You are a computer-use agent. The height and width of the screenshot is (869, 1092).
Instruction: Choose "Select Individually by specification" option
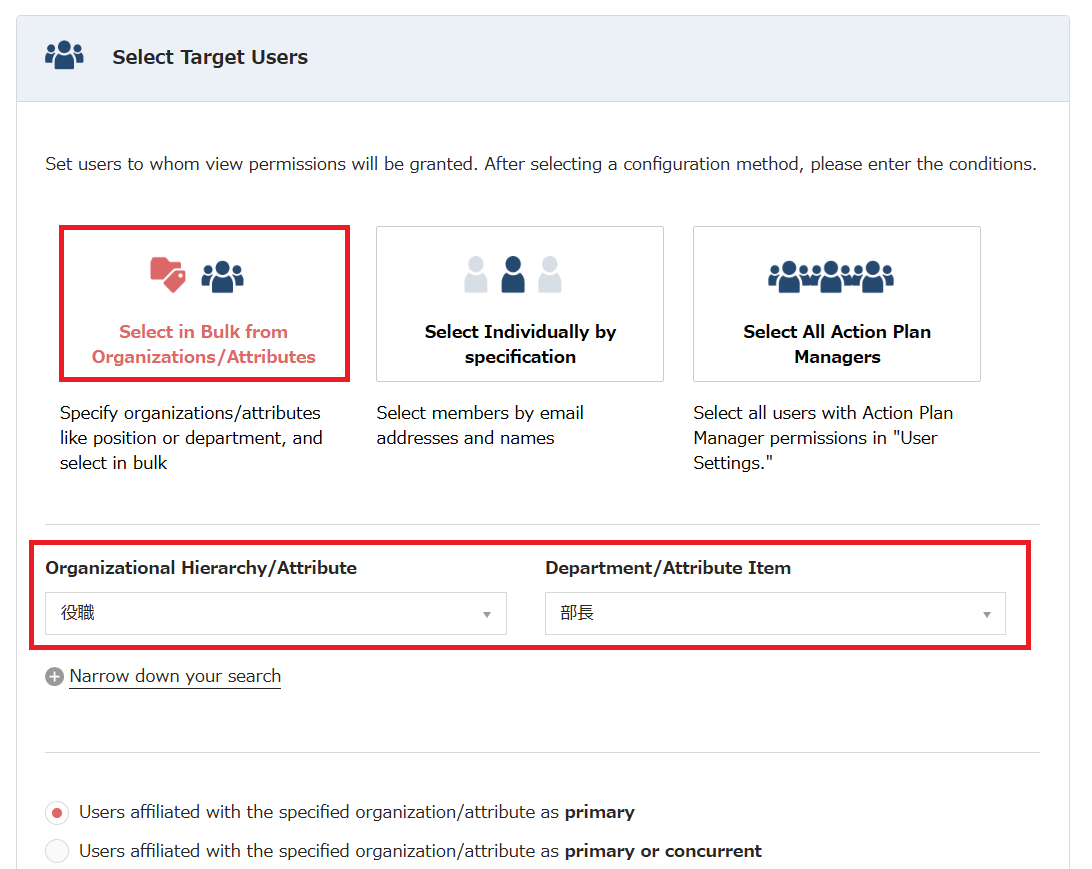coord(520,344)
